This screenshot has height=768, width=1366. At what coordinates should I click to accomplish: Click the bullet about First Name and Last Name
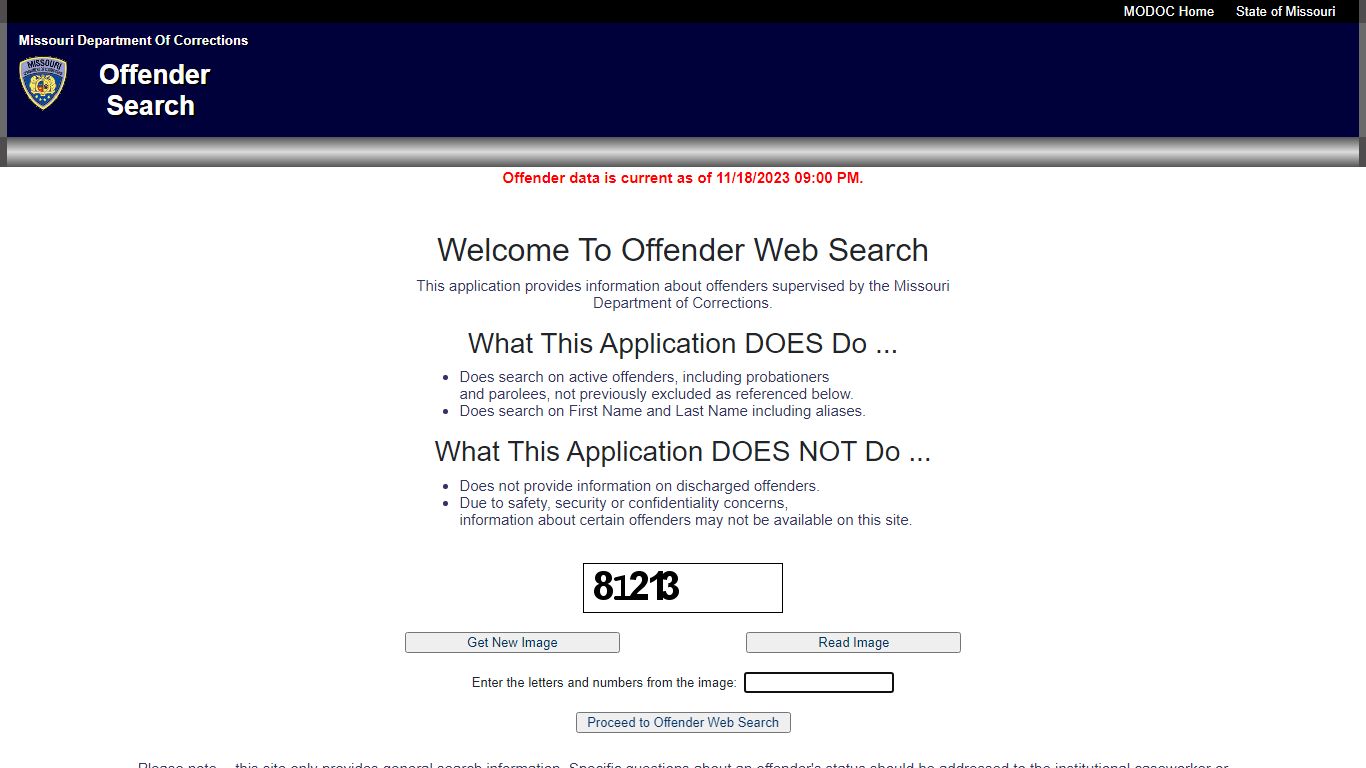(x=662, y=411)
